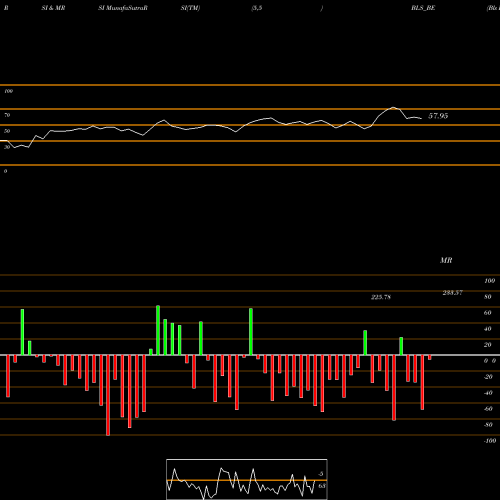
Task: Click the -5 label in mini chart
Action: [321, 474]
